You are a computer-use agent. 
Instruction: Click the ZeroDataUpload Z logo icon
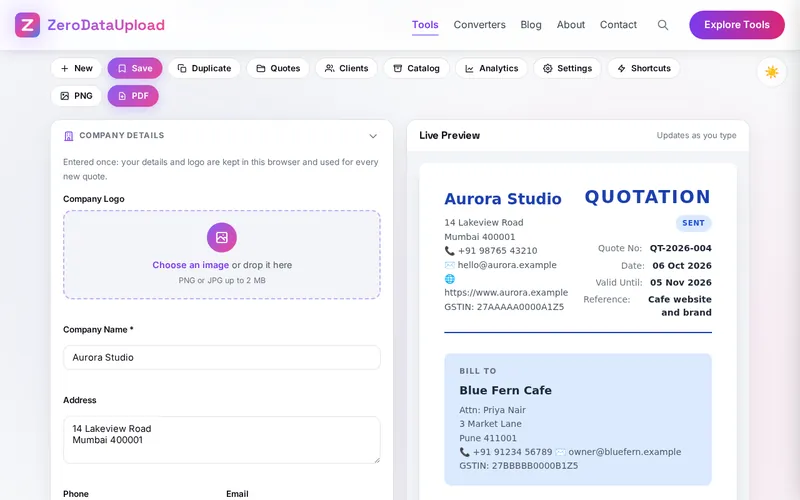click(x=28, y=25)
